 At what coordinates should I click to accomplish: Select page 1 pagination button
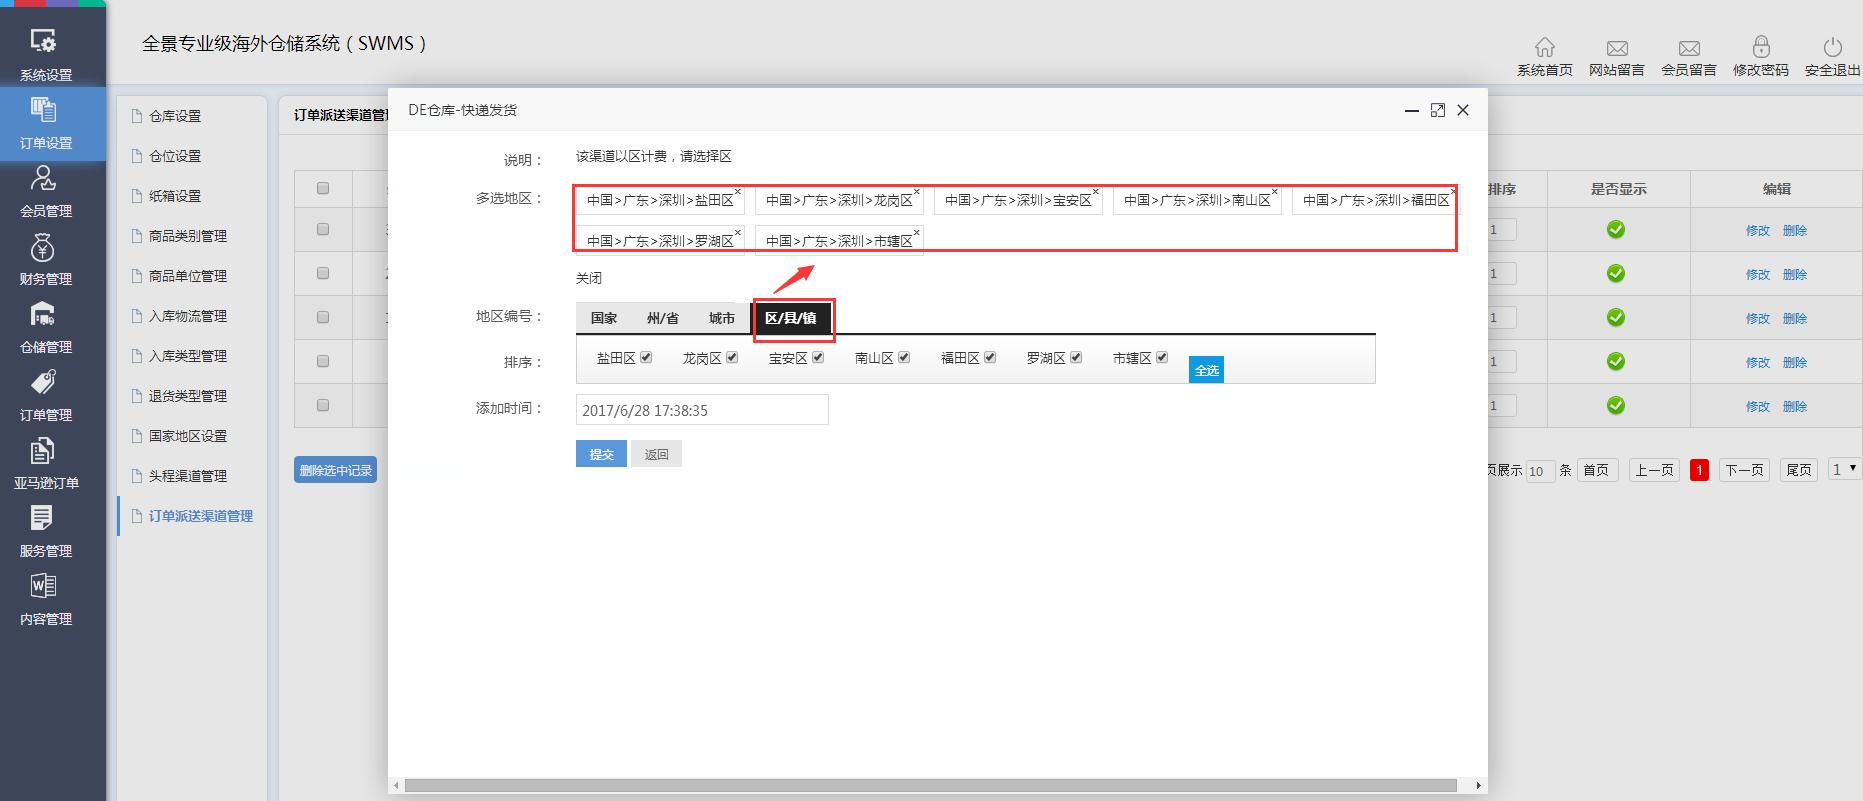point(1699,470)
